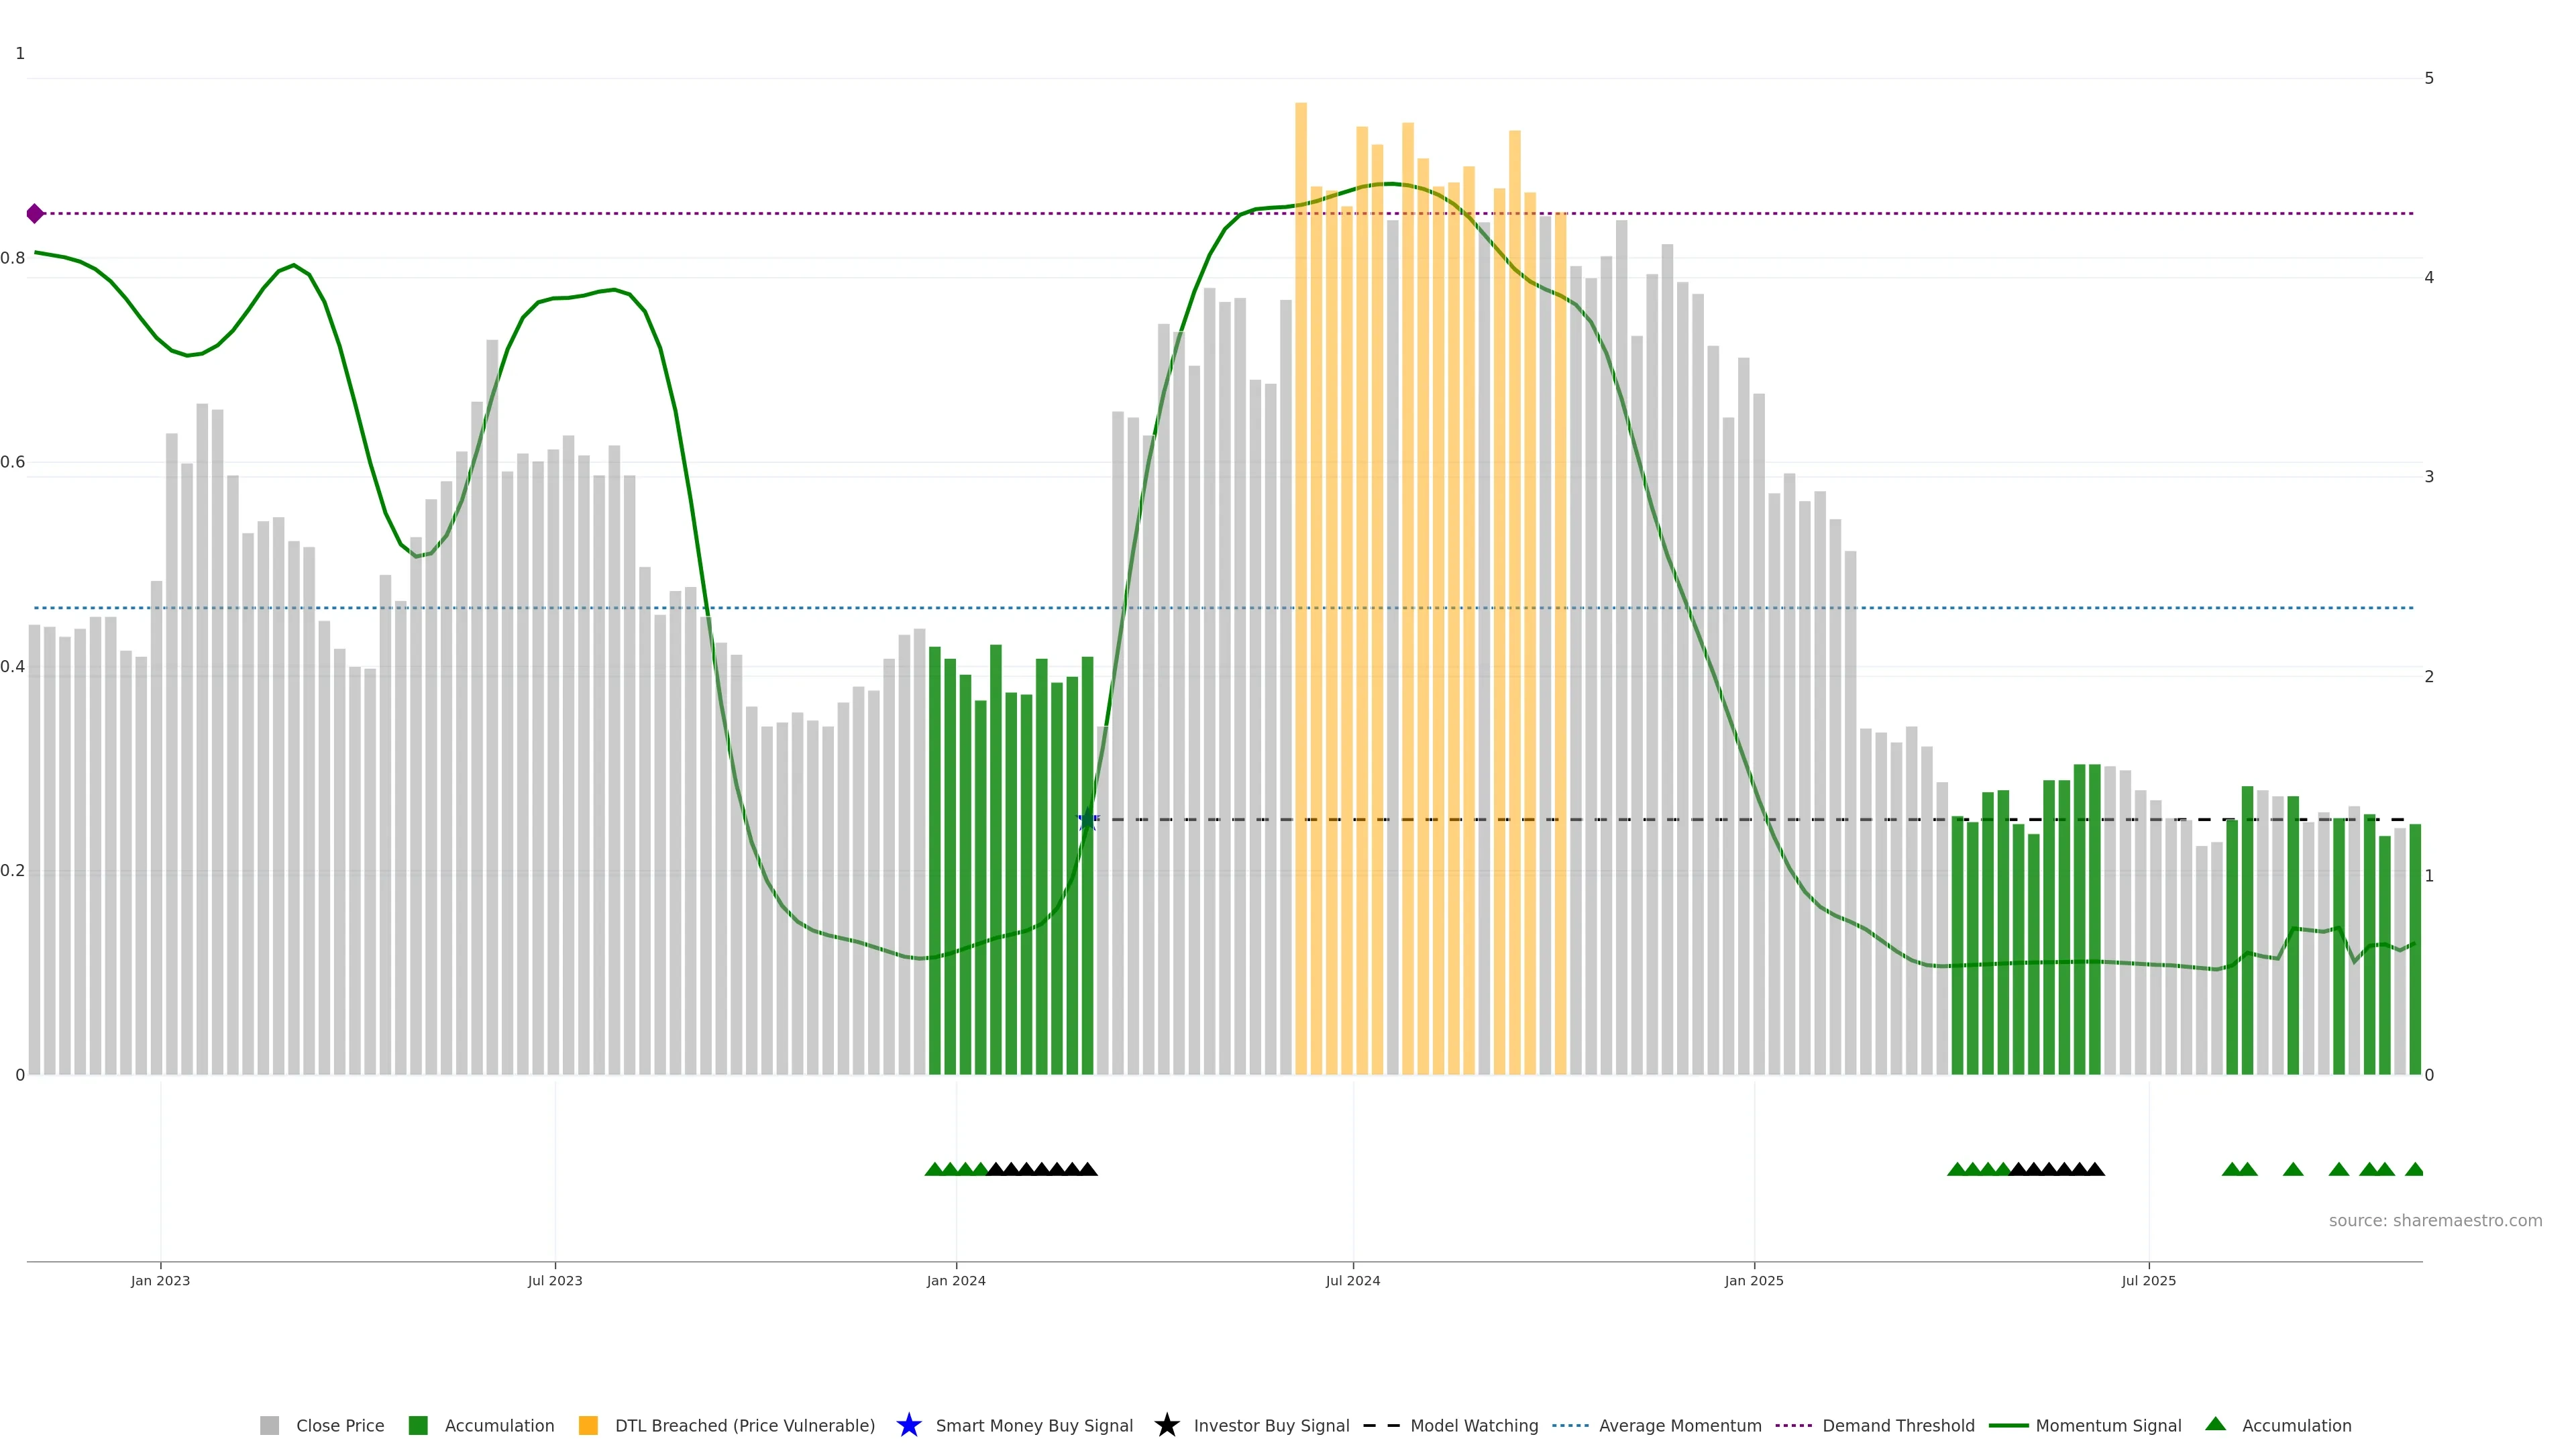Click the purple diamond Demand Threshold marker

(x=35, y=213)
